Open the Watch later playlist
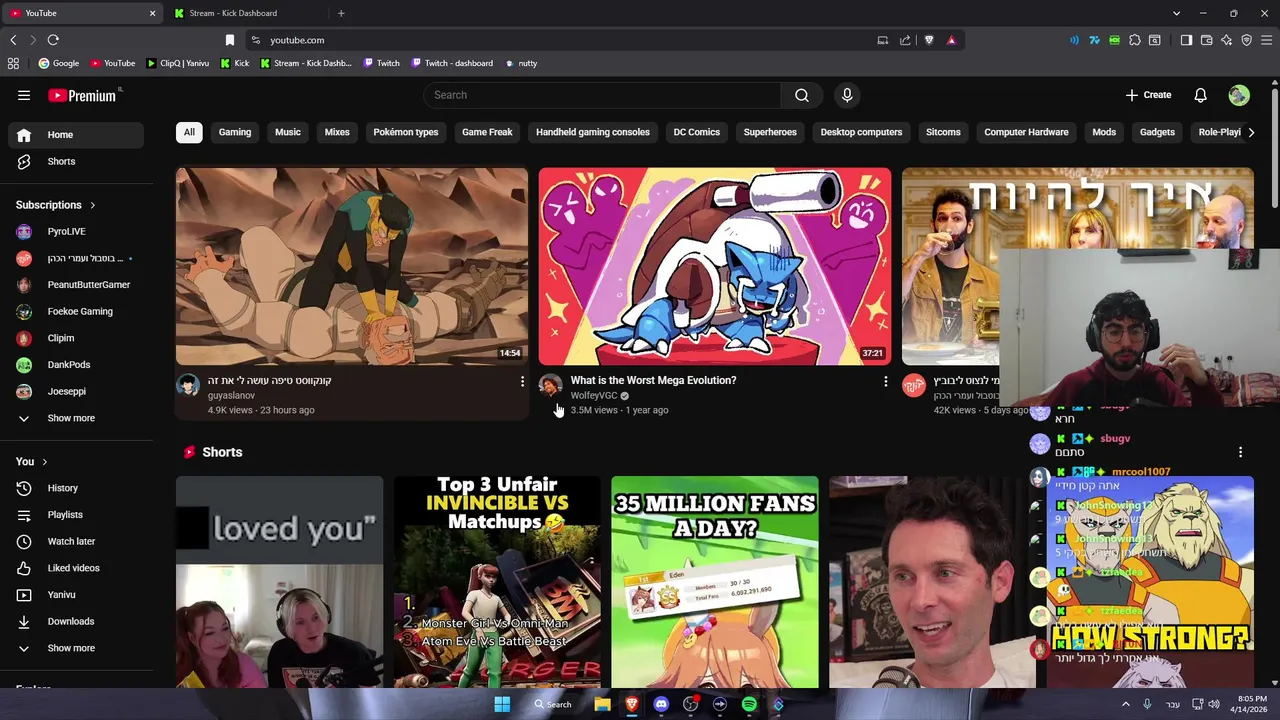The height and width of the screenshot is (720, 1280). (x=76, y=541)
